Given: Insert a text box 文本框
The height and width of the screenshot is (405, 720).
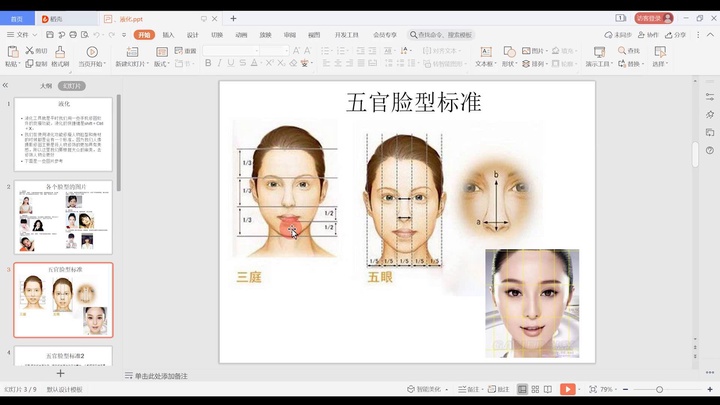Looking at the screenshot, I should tap(485, 56).
